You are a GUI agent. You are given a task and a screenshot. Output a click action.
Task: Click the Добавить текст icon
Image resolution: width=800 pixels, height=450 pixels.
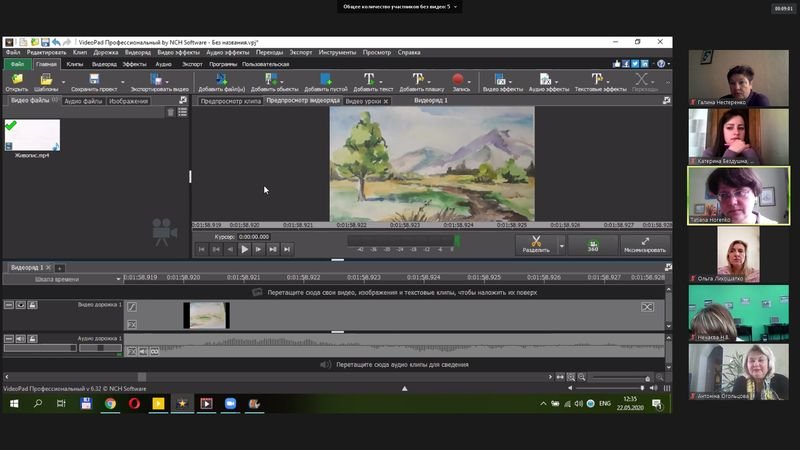tap(368, 80)
